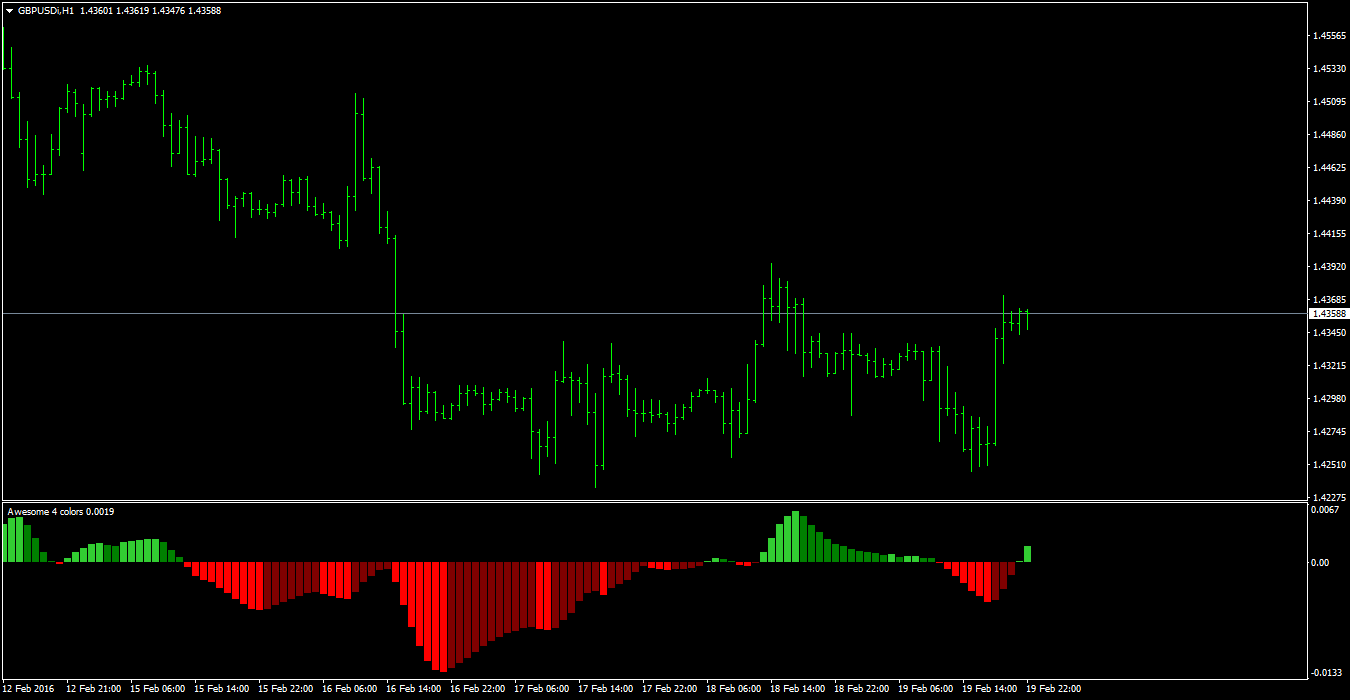The width and height of the screenshot is (1350, 700).
Task: Click the 17 Feb 06:00 time label
Action: [x=542, y=689]
